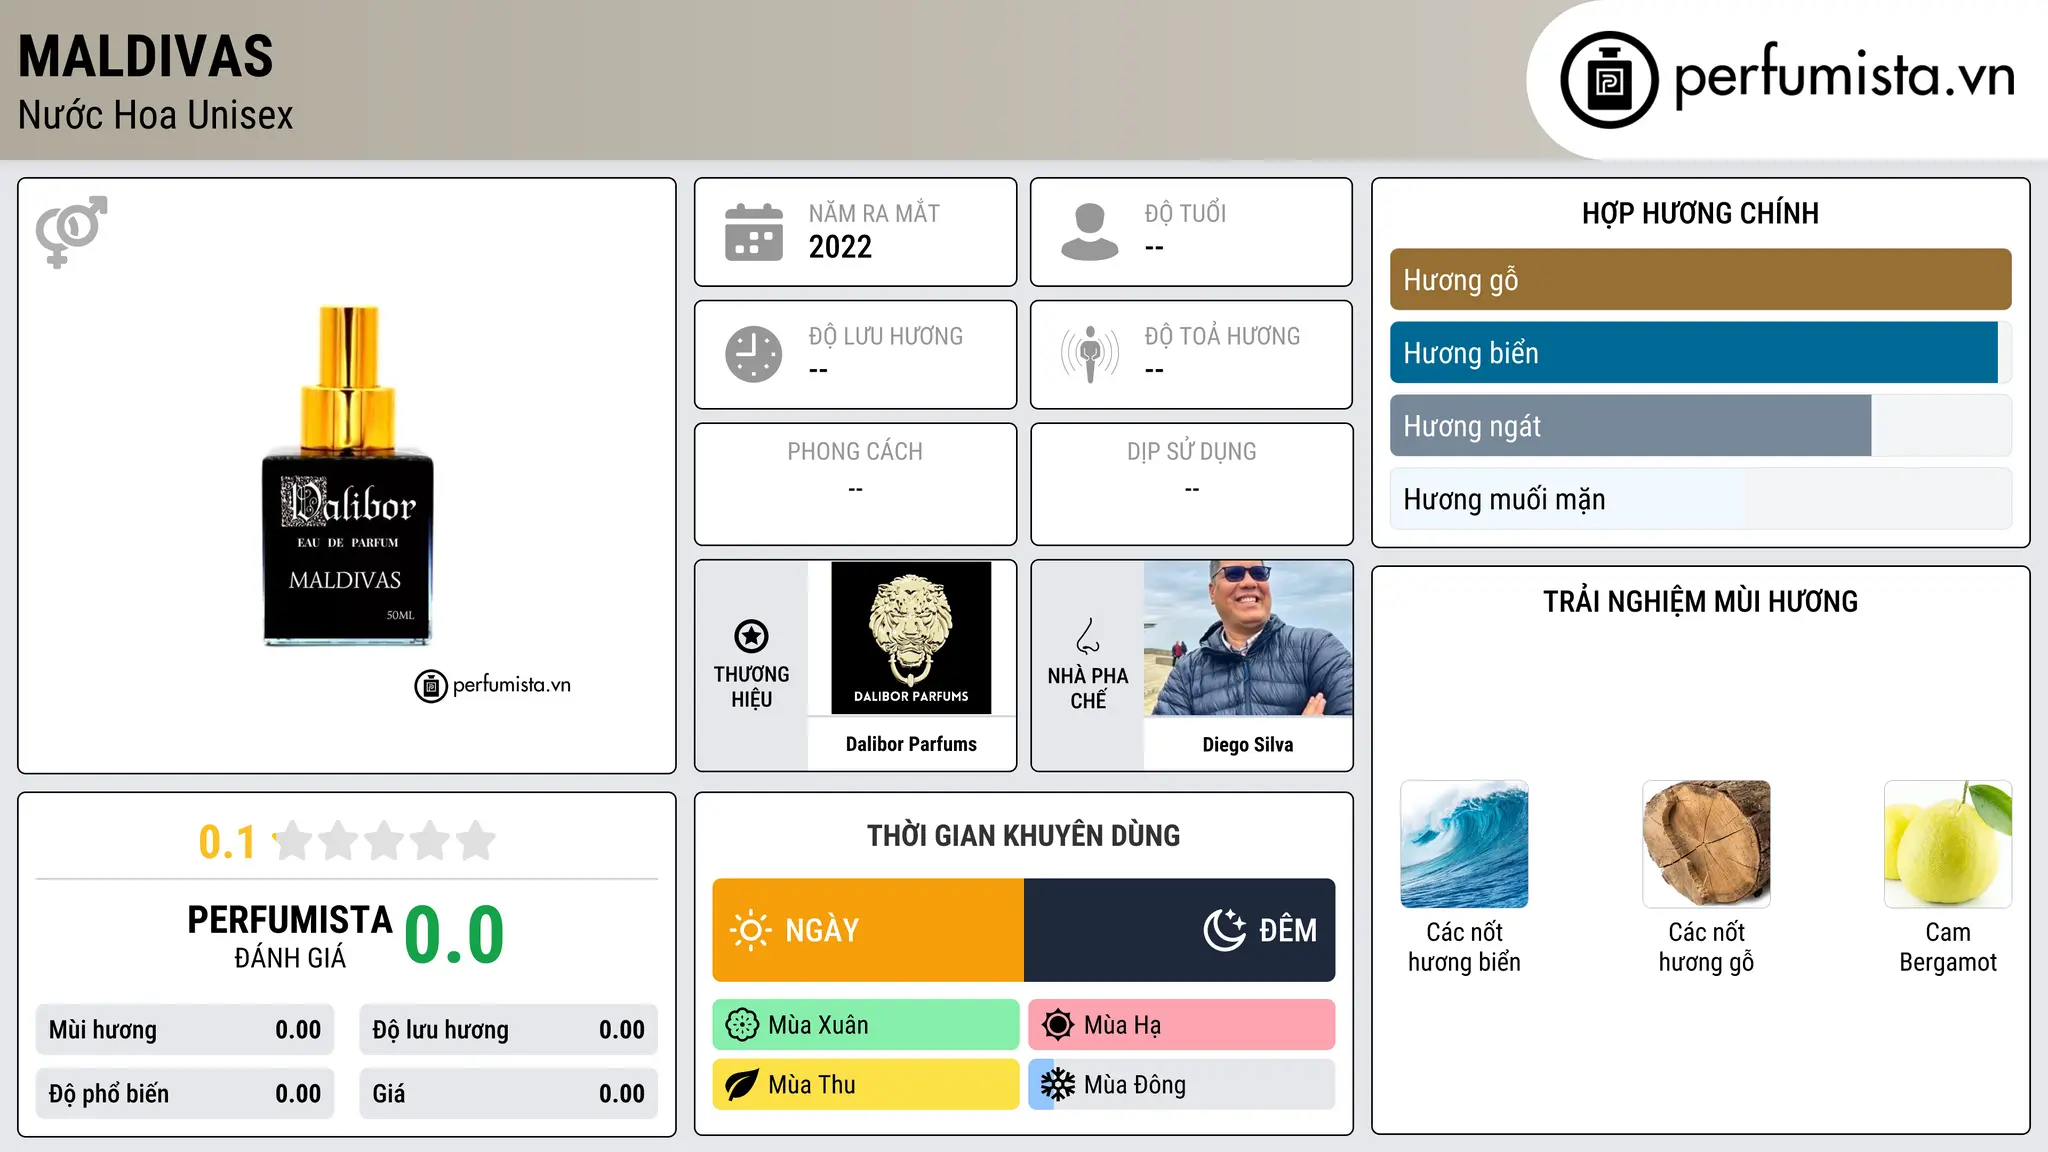Open the wood log note image
Image resolution: width=2048 pixels, height=1152 pixels.
(1707, 844)
